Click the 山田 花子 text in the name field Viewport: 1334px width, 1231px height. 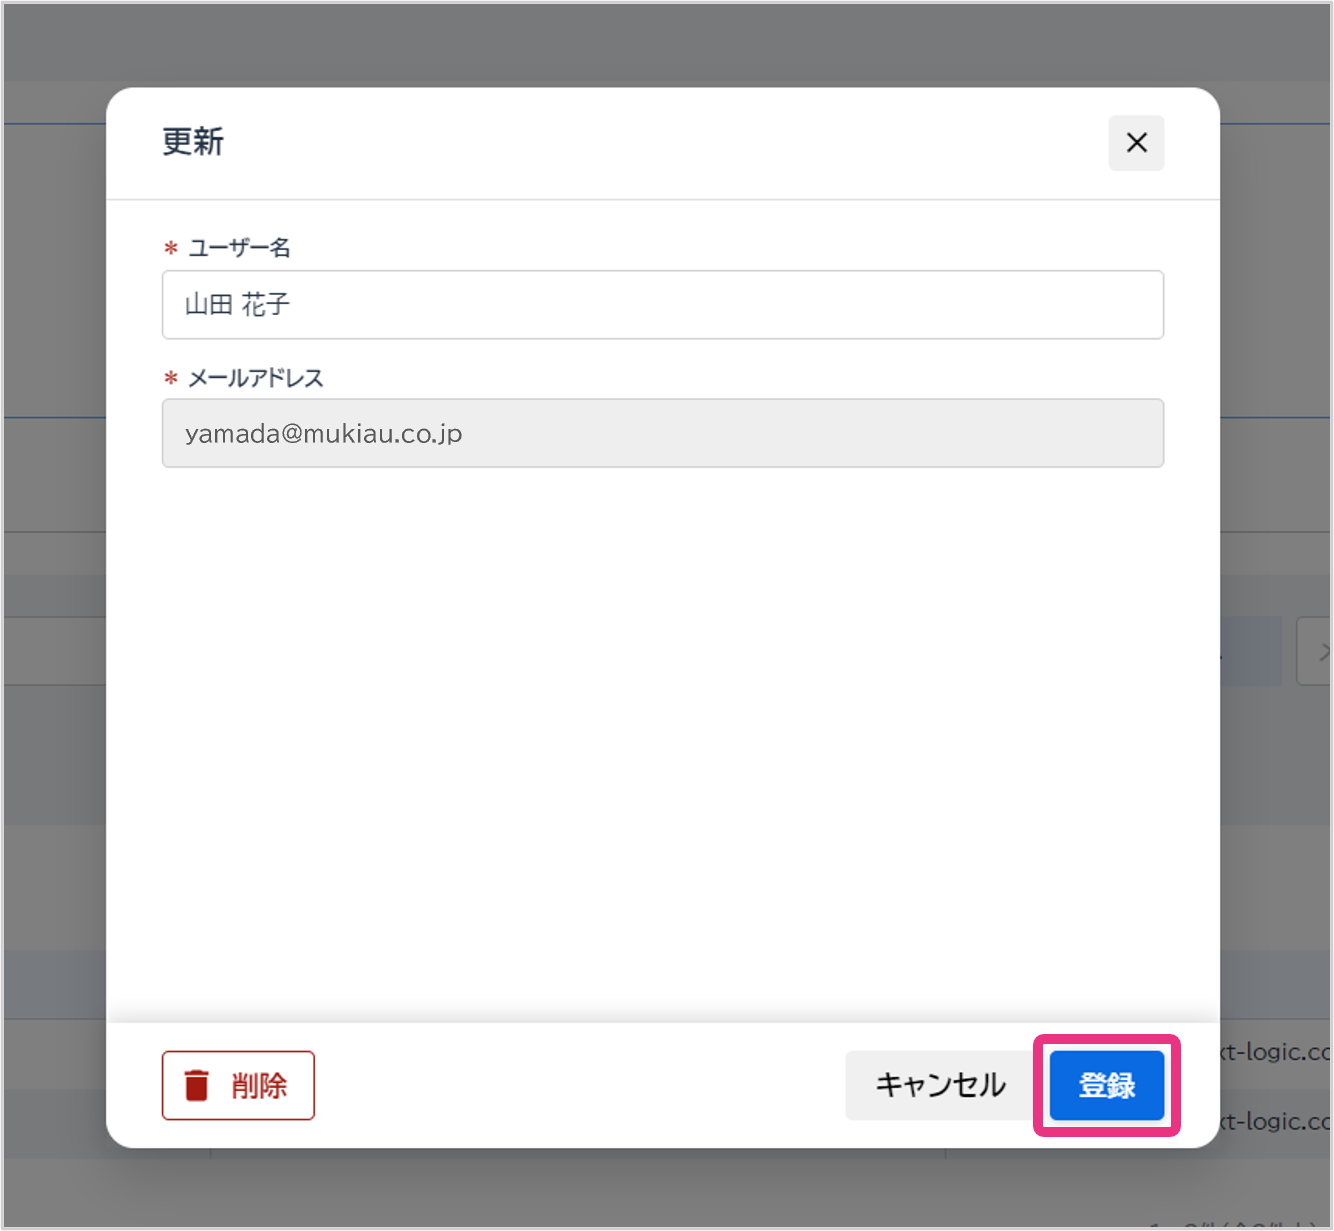237,305
